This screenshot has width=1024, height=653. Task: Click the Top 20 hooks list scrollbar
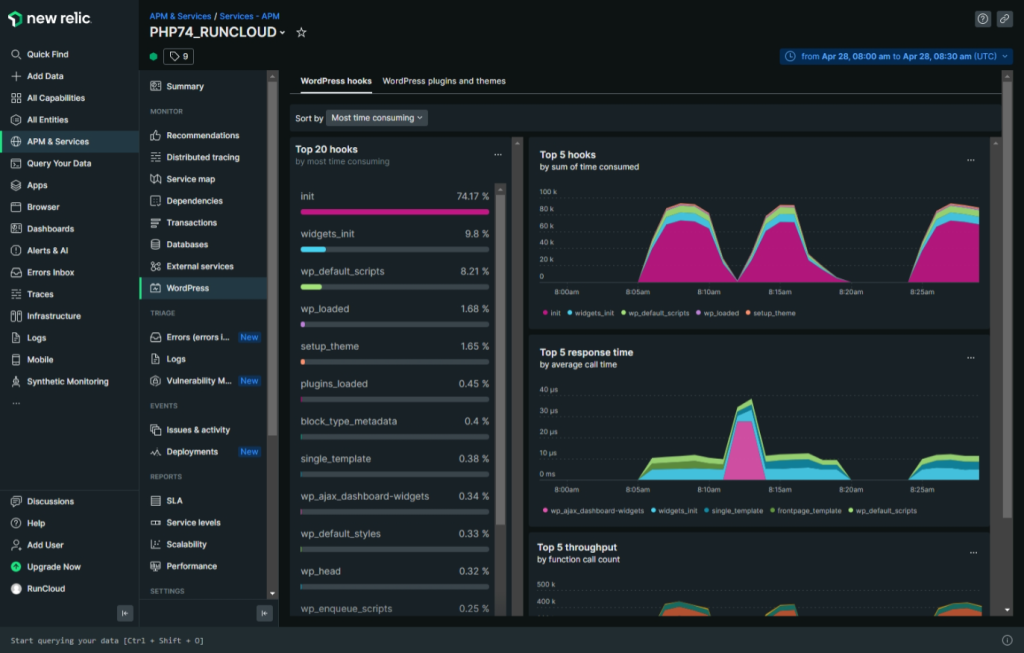tap(500, 359)
